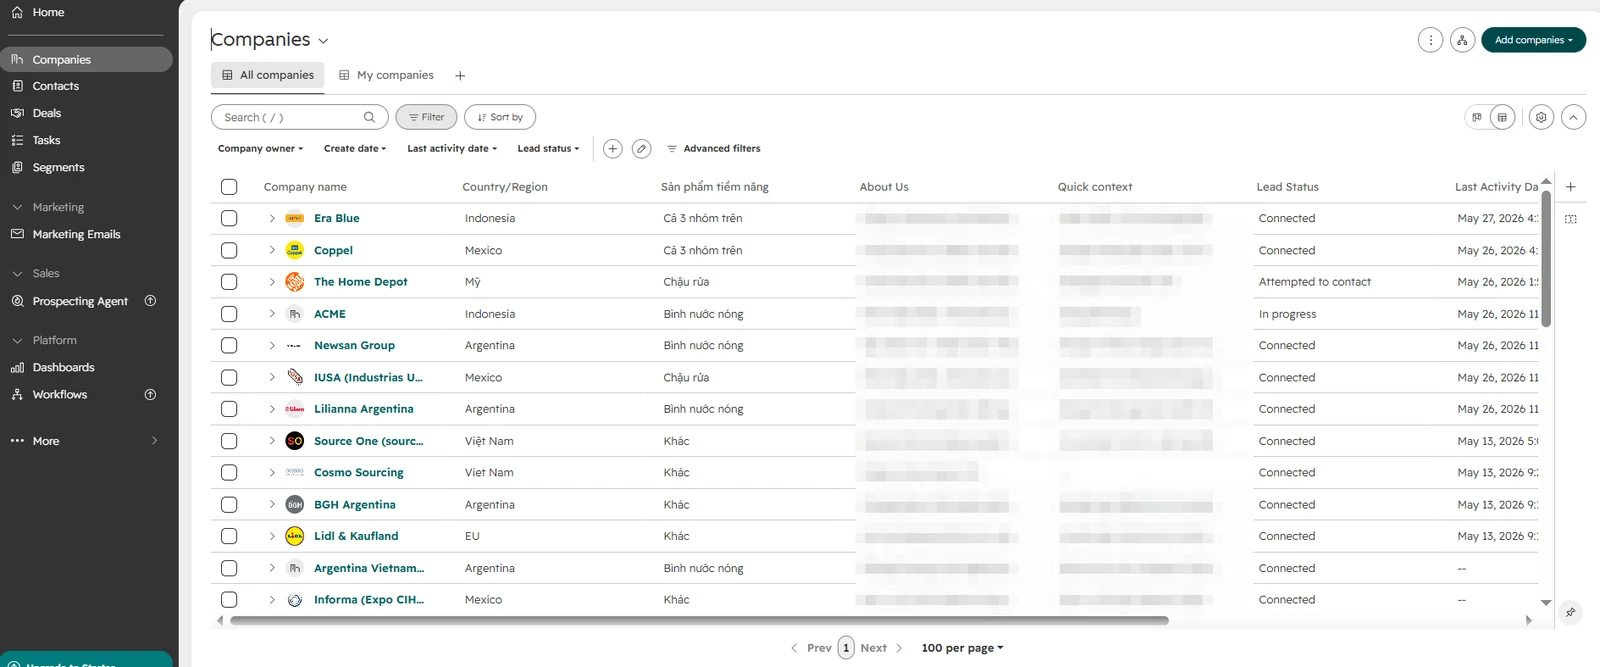The height and width of the screenshot is (667, 1600).
Task: Expand the Era Blue row chevron
Action: (271, 218)
